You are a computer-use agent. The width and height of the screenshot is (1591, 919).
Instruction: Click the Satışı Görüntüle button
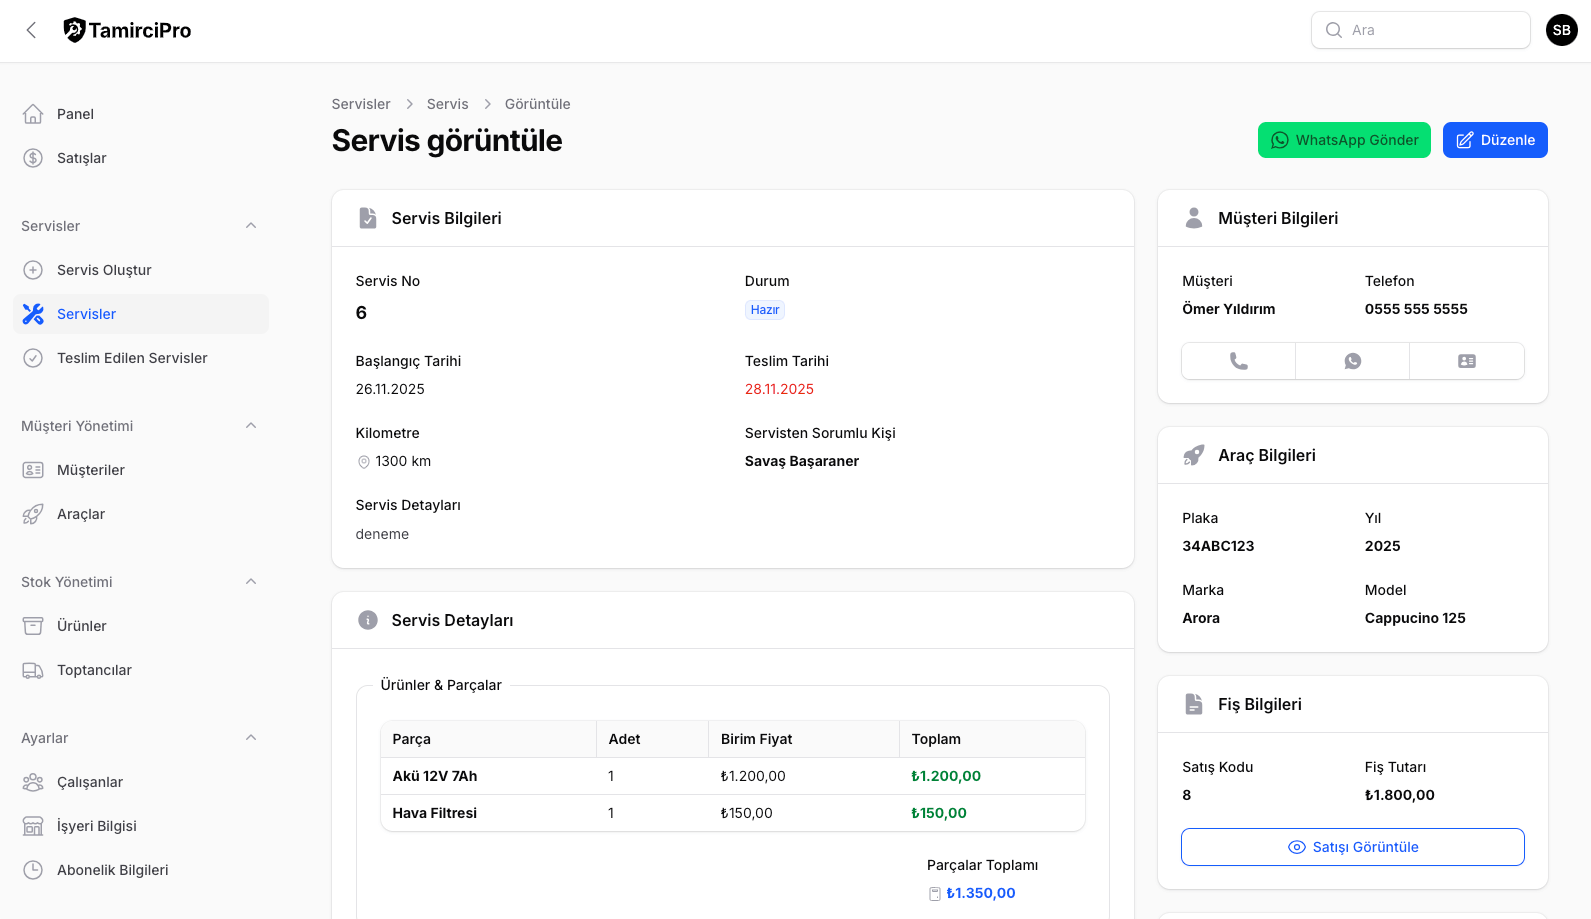tap(1352, 847)
